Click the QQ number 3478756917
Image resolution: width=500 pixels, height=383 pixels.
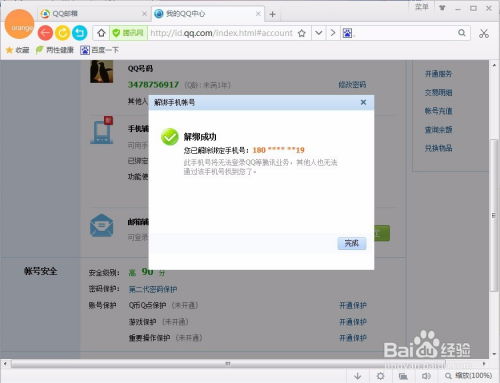coord(153,85)
